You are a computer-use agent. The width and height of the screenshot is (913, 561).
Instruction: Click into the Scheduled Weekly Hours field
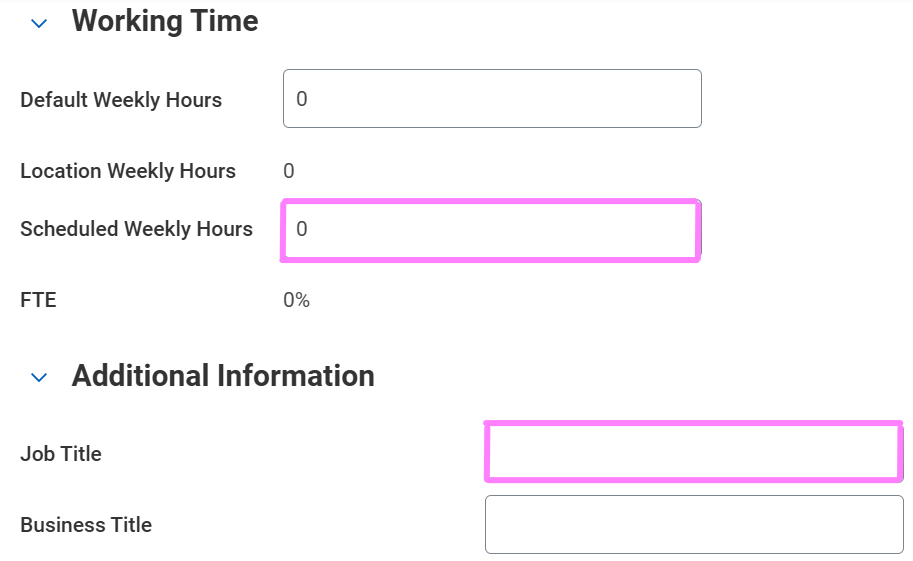490,230
